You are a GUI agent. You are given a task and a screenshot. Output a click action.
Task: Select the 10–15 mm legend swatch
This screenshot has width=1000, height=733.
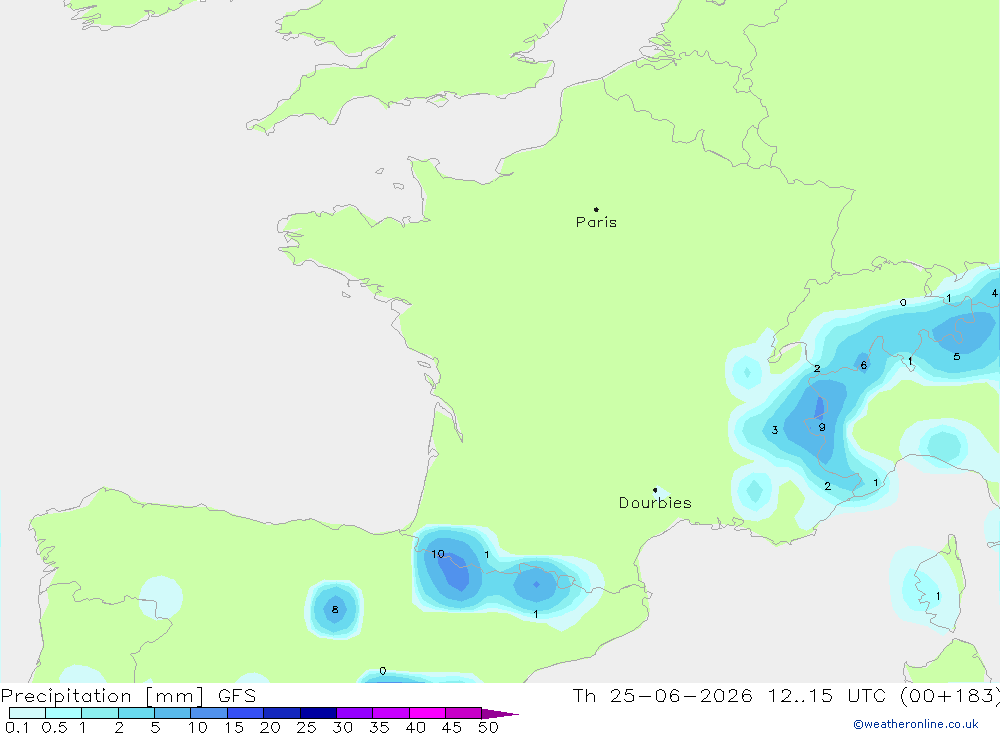[209, 713]
